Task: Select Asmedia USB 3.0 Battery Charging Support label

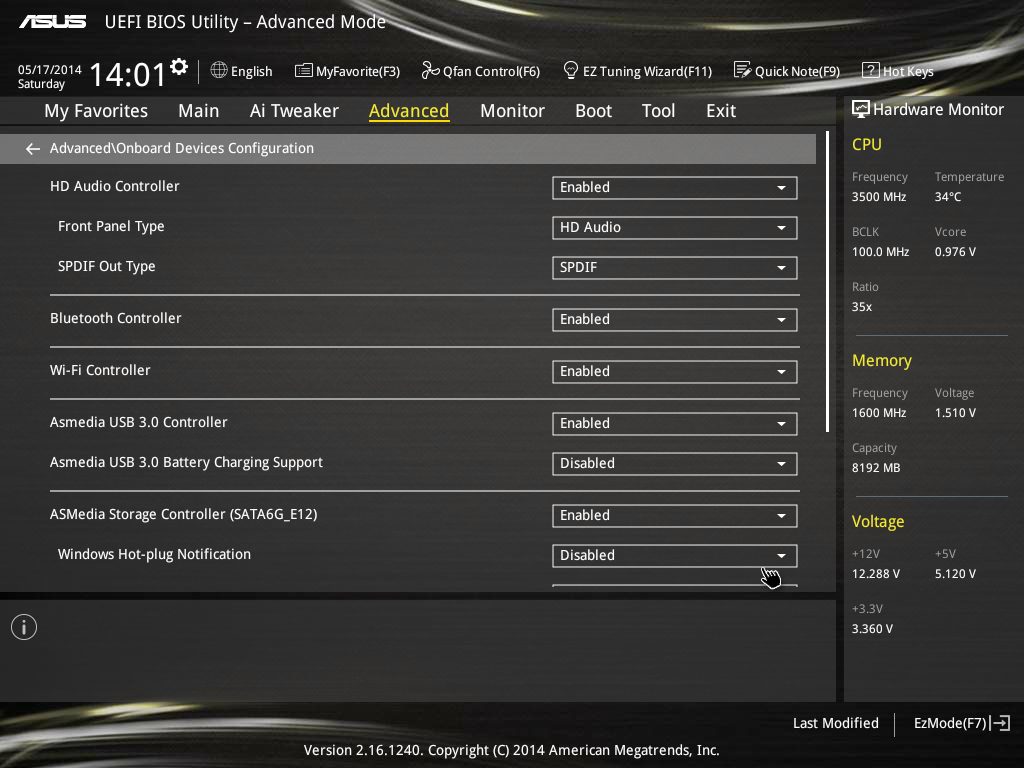Action: [186, 462]
